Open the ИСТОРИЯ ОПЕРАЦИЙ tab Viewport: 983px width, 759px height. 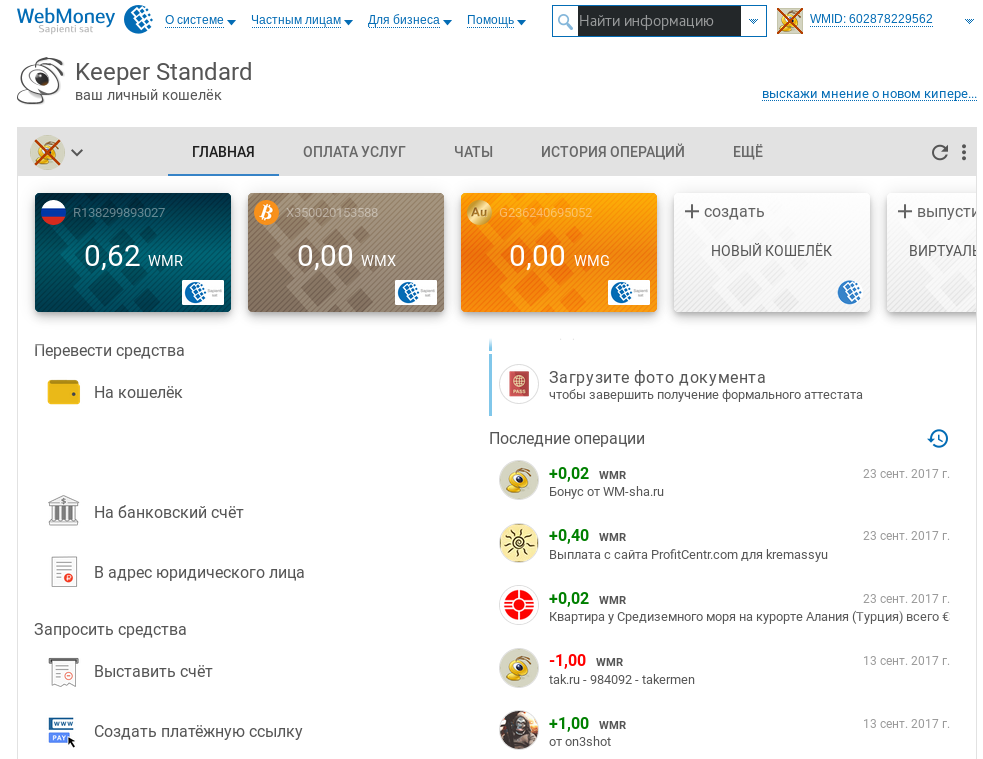[x=612, y=152]
